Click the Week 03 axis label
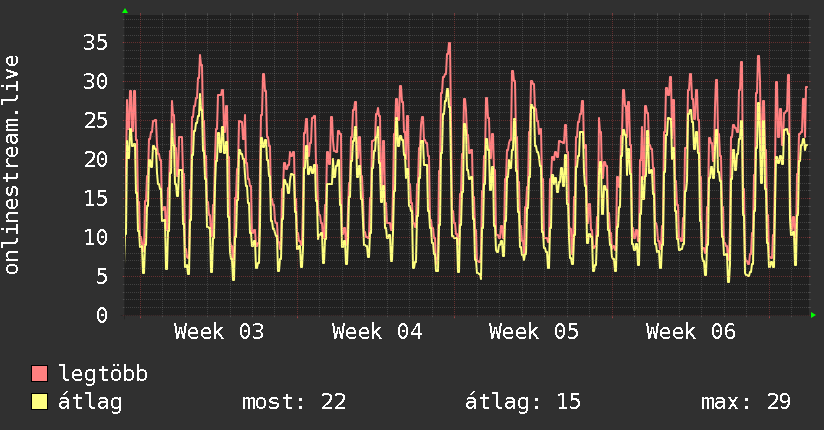824x430 pixels. coord(219,332)
